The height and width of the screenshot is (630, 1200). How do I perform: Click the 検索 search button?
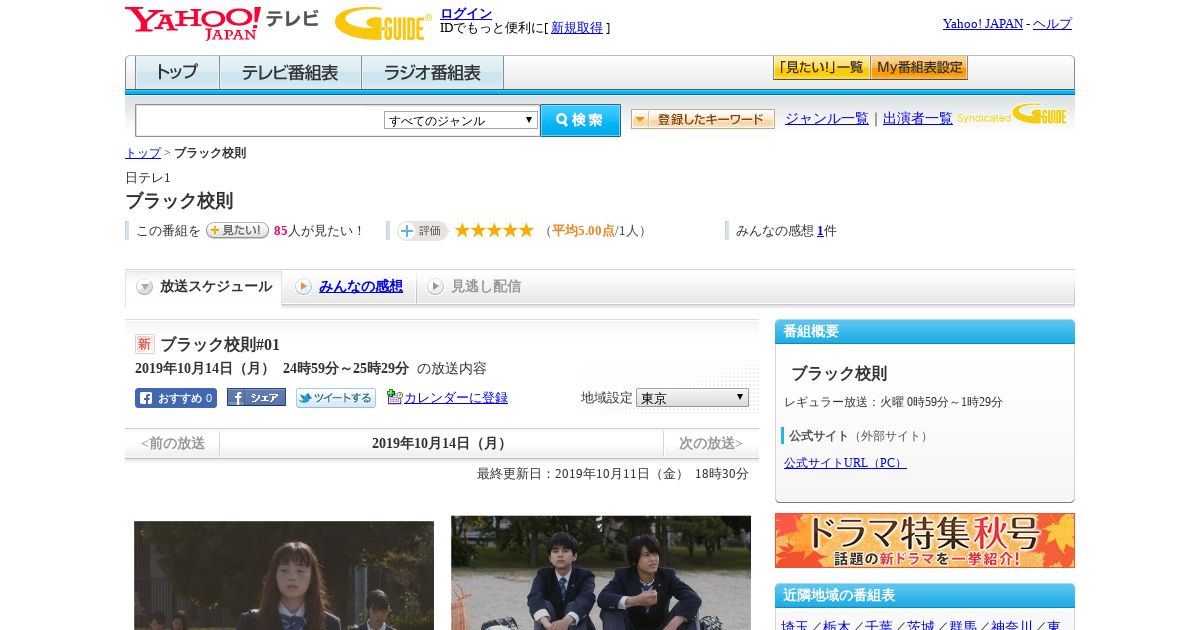(580, 120)
